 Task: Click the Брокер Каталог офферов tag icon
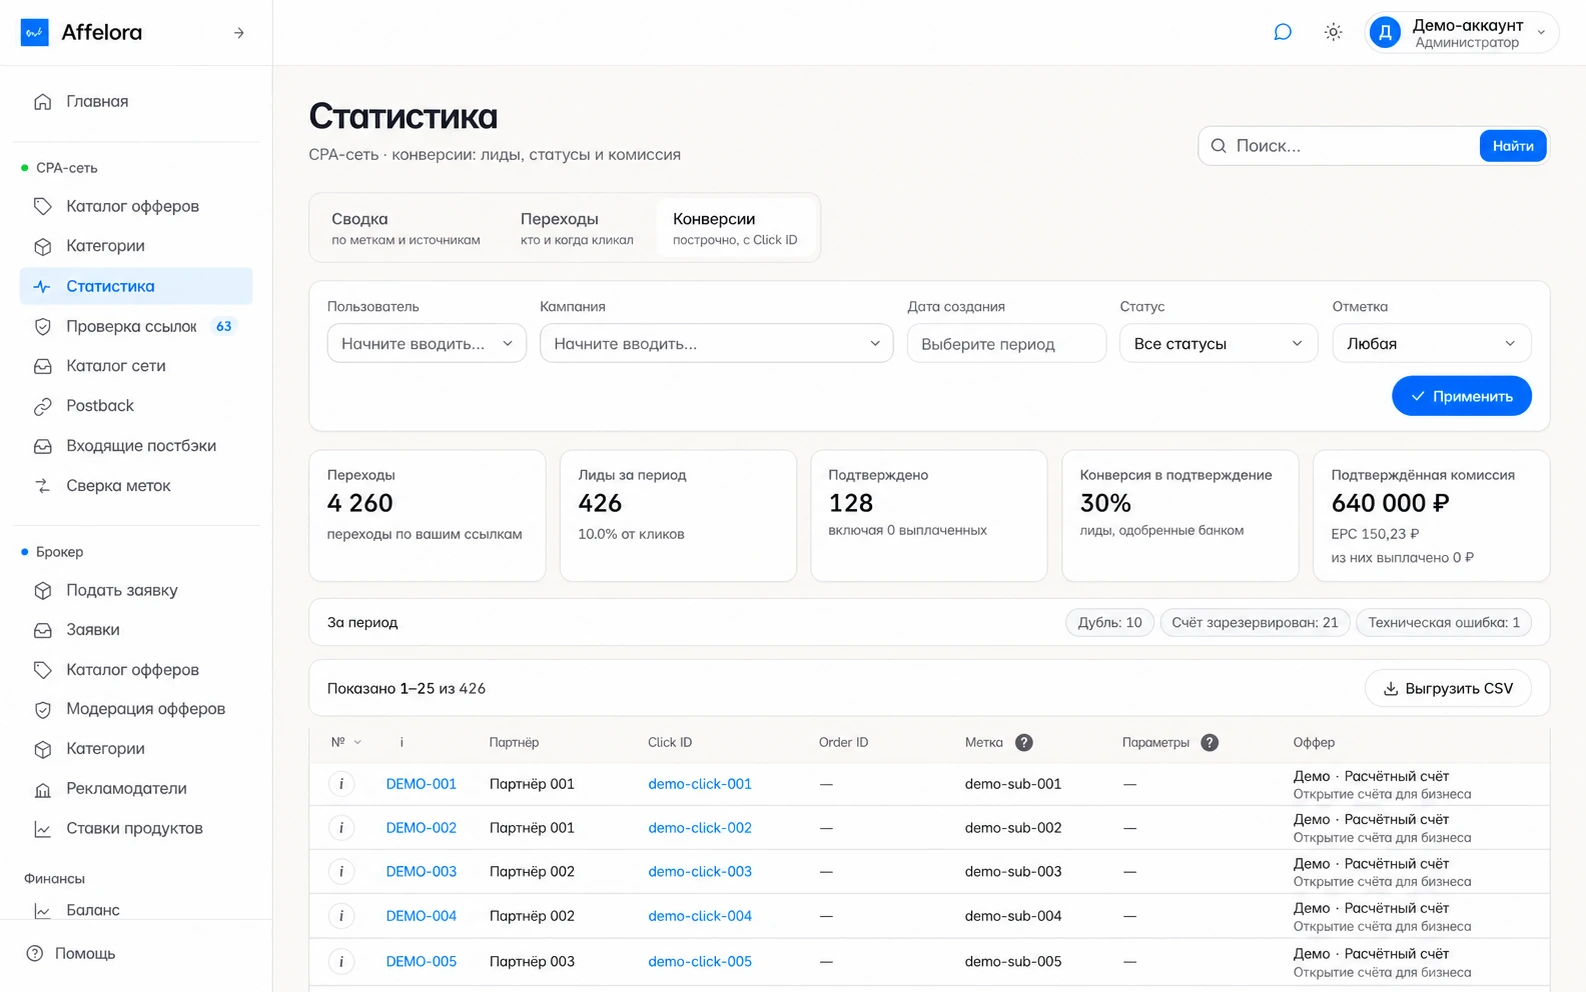click(42, 670)
